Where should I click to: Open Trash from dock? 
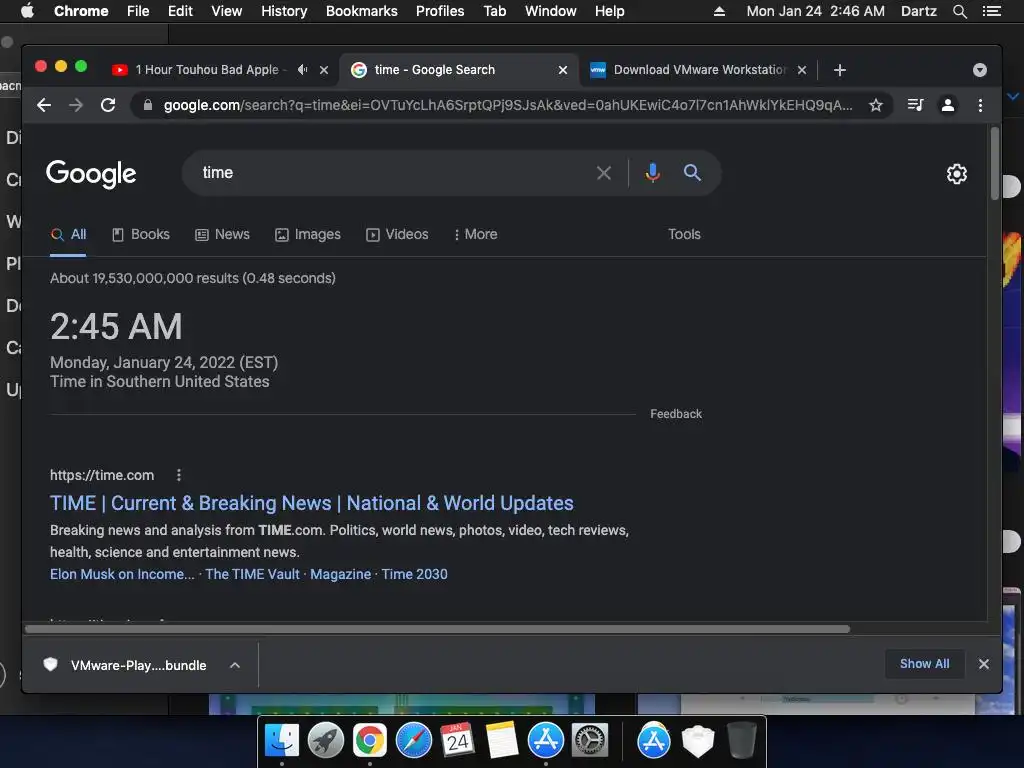(742, 741)
